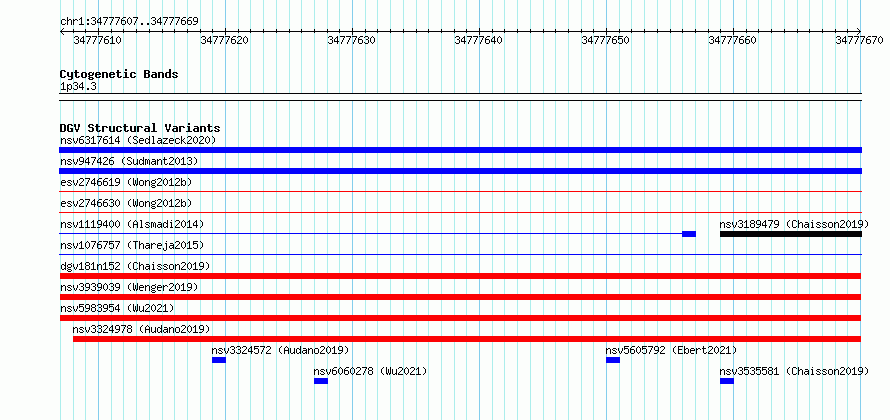Click the Cytogenetic Bands track title
Viewport: 890px width, 420px height.
pos(119,74)
